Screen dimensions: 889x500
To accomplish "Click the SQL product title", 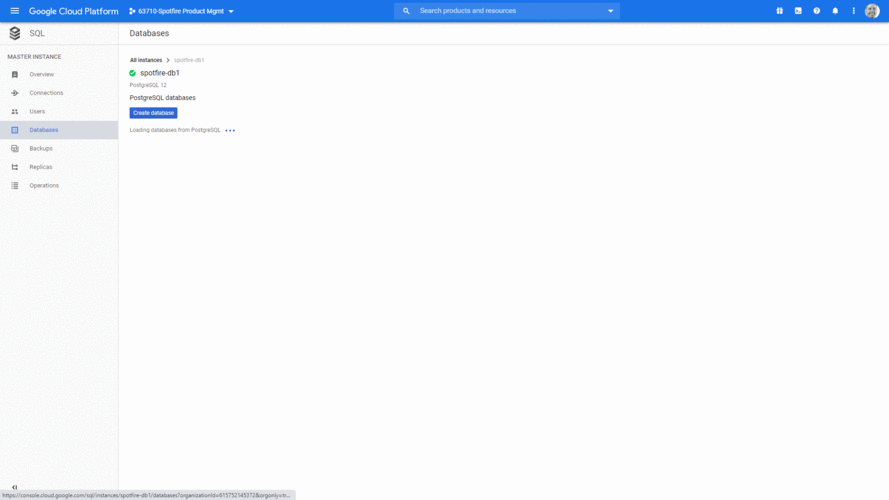I will coord(37,33).
